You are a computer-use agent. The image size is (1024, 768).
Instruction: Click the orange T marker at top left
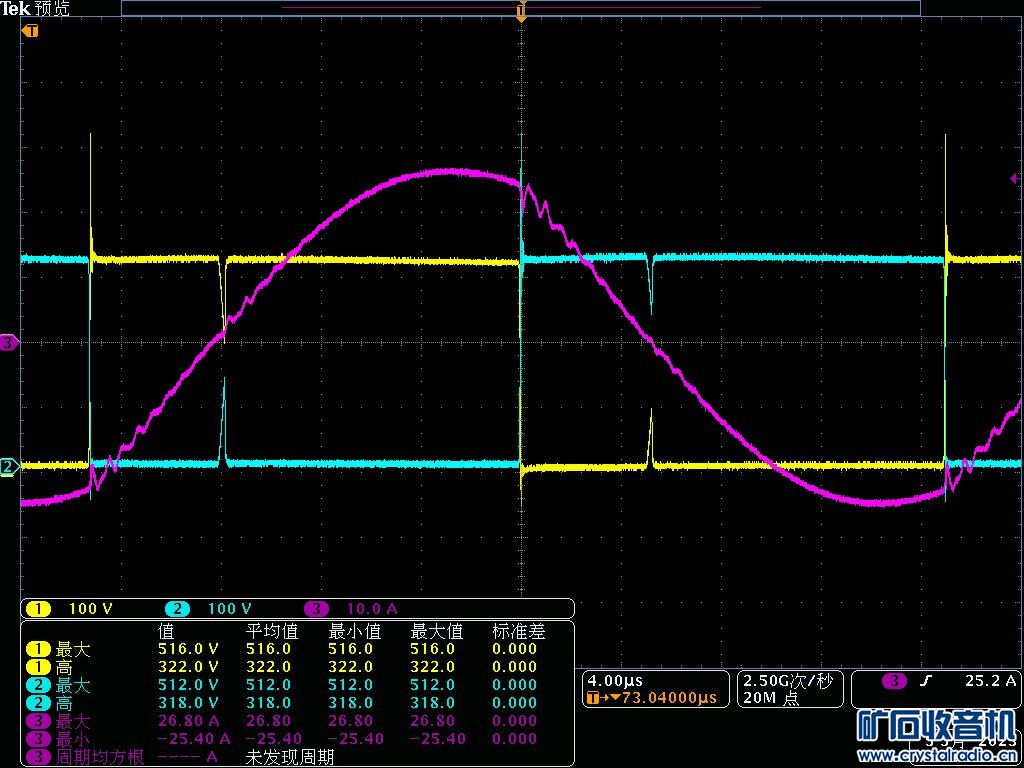(x=29, y=31)
